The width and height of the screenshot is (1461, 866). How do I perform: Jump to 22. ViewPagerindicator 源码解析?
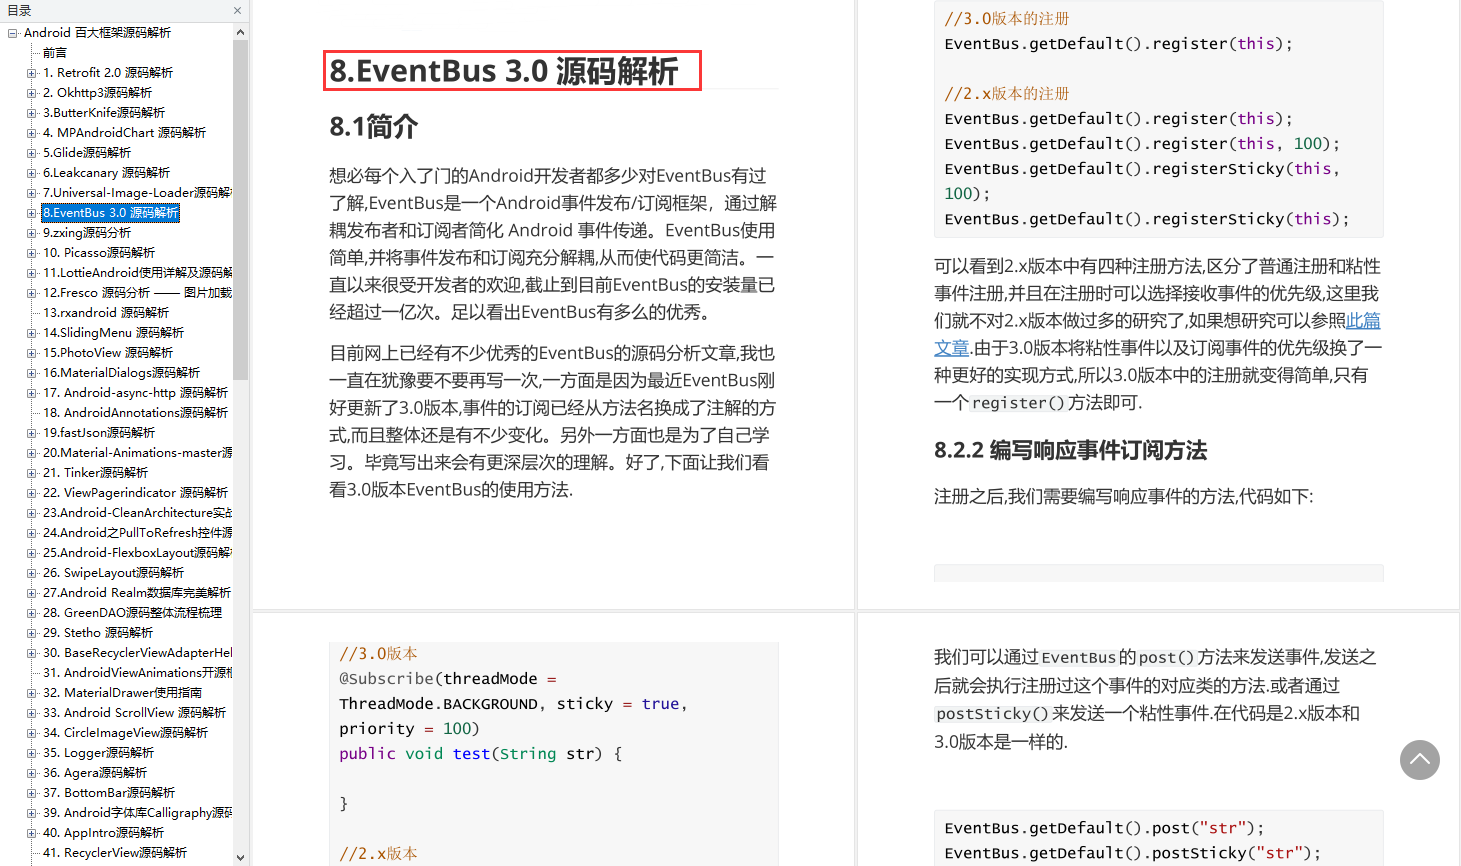coord(136,493)
